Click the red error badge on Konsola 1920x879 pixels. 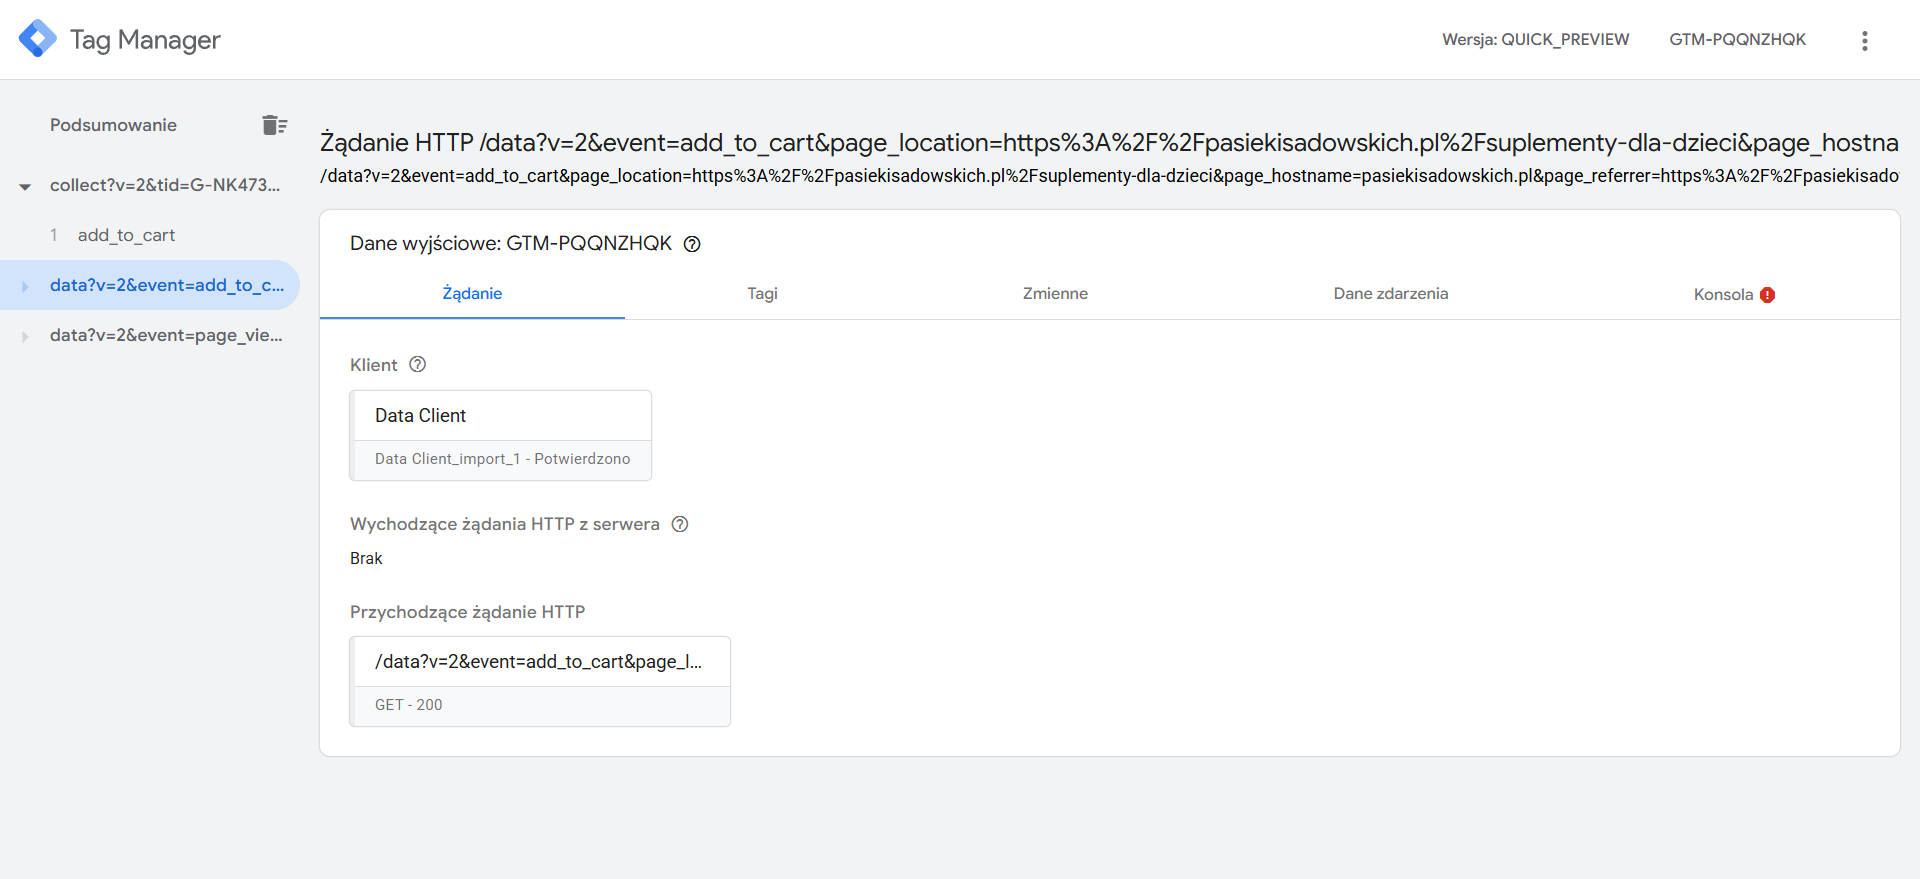coord(1767,295)
